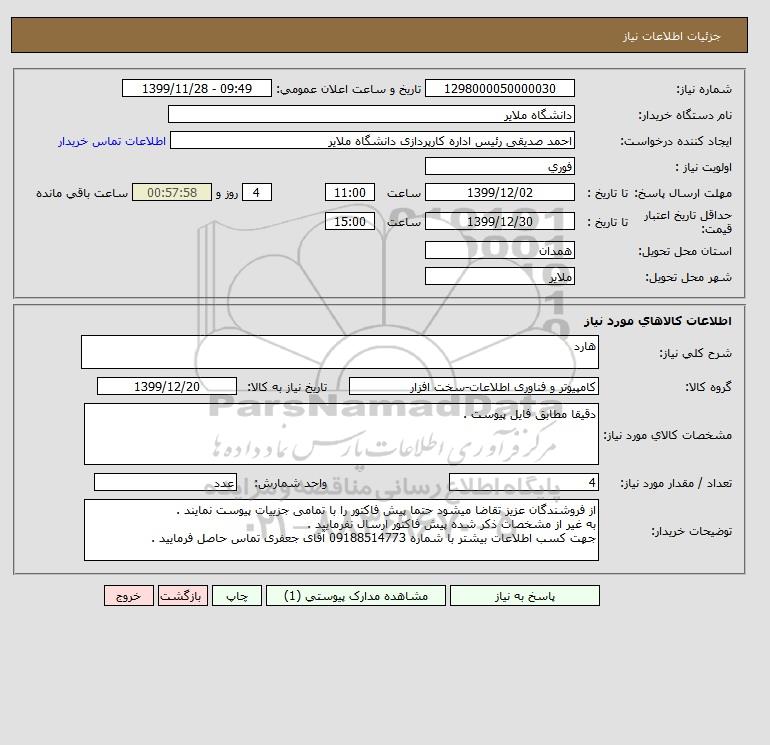Click the need date field 1399/12/20
The height and width of the screenshot is (745, 770).
pos(167,386)
